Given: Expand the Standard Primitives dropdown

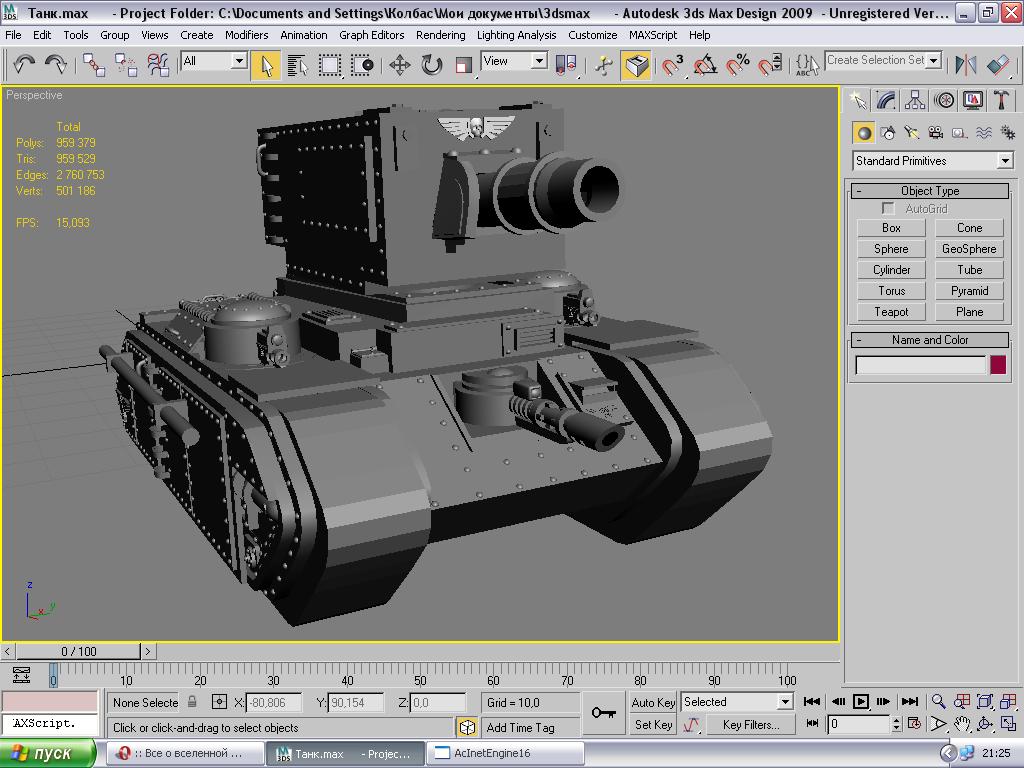Looking at the screenshot, I should [933, 161].
